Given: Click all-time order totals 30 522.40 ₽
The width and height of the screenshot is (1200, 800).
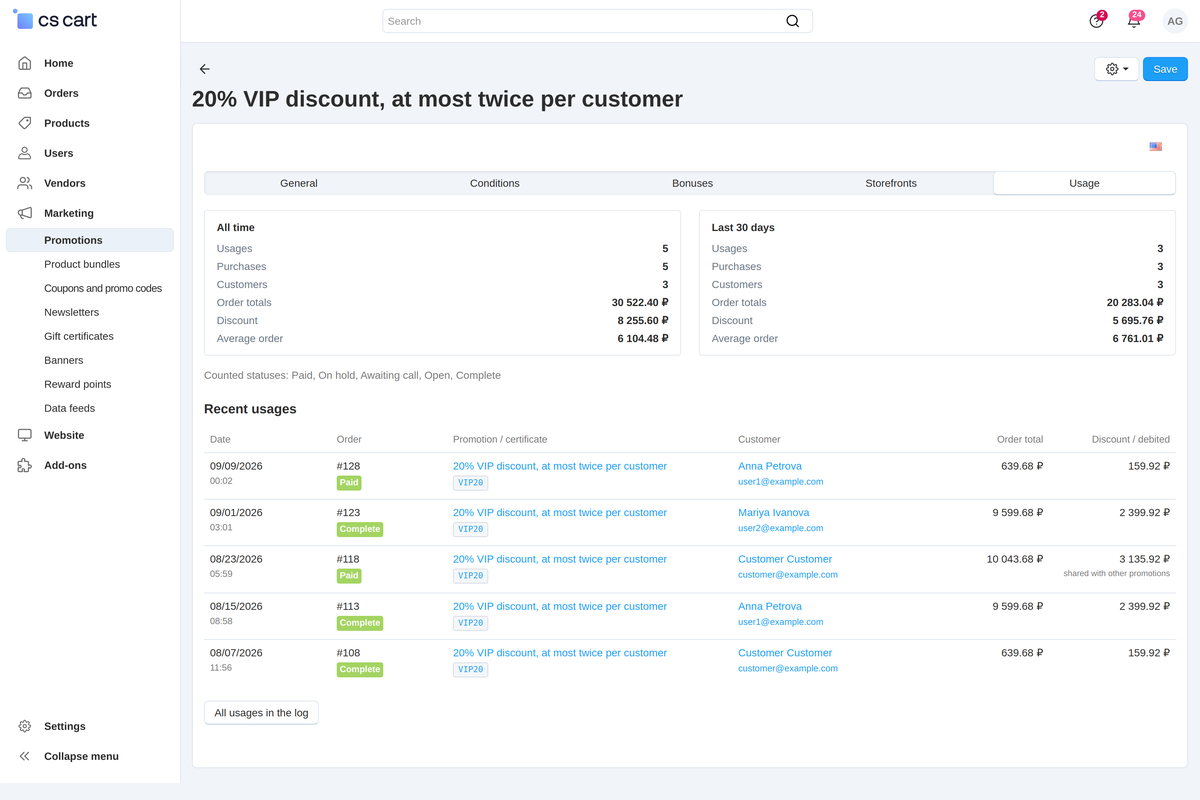Looking at the screenshot, I should click(x=640, y=303).
